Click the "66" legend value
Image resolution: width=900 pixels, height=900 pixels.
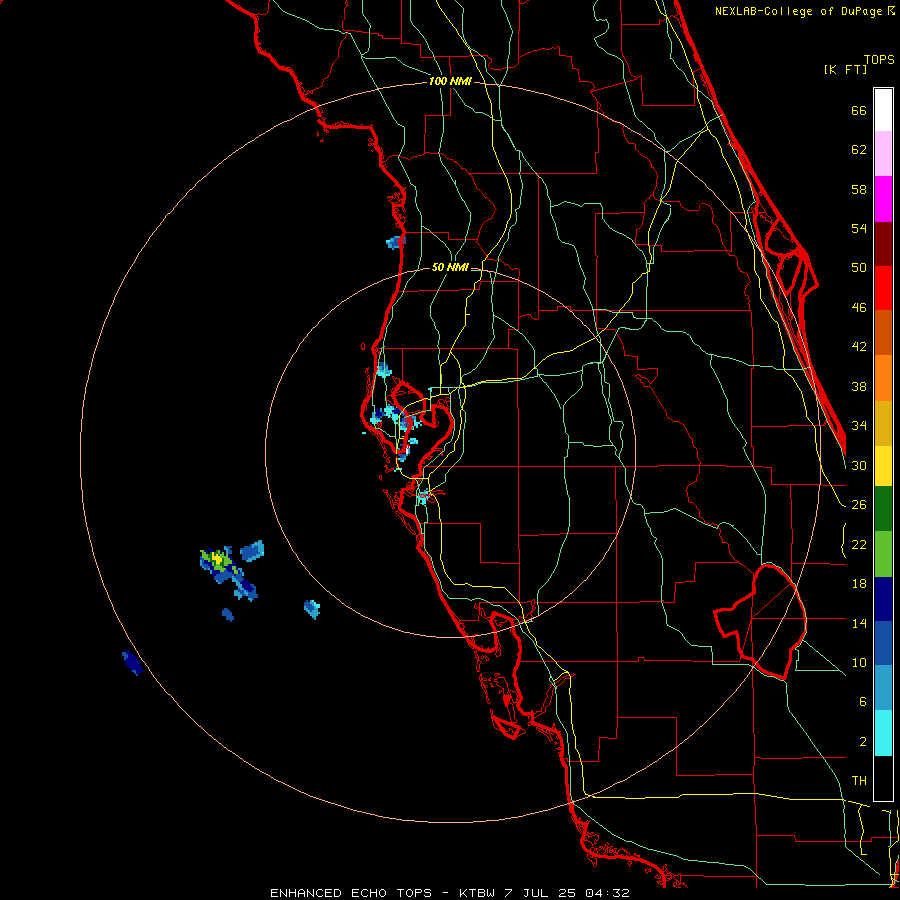coord(859,110)
